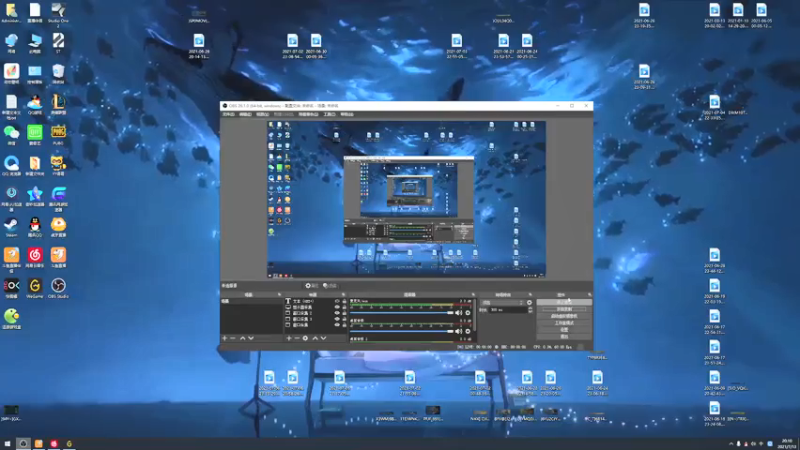
Task: Move the selected source up
Action: tap(315, 338)
